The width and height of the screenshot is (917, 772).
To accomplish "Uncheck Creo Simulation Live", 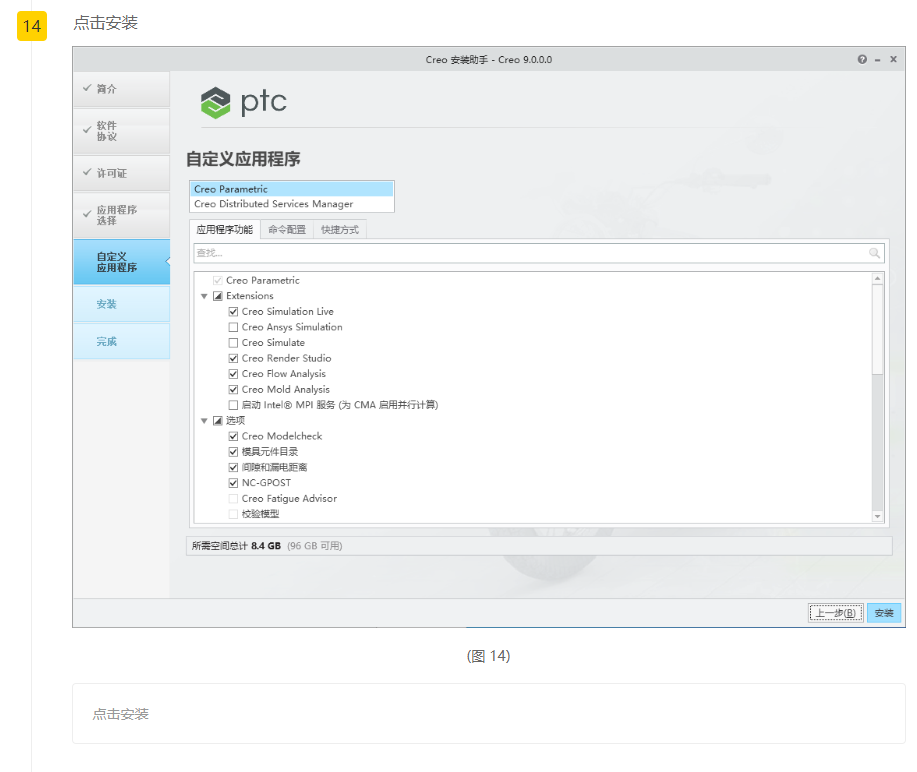I will (x=233, y=312).
